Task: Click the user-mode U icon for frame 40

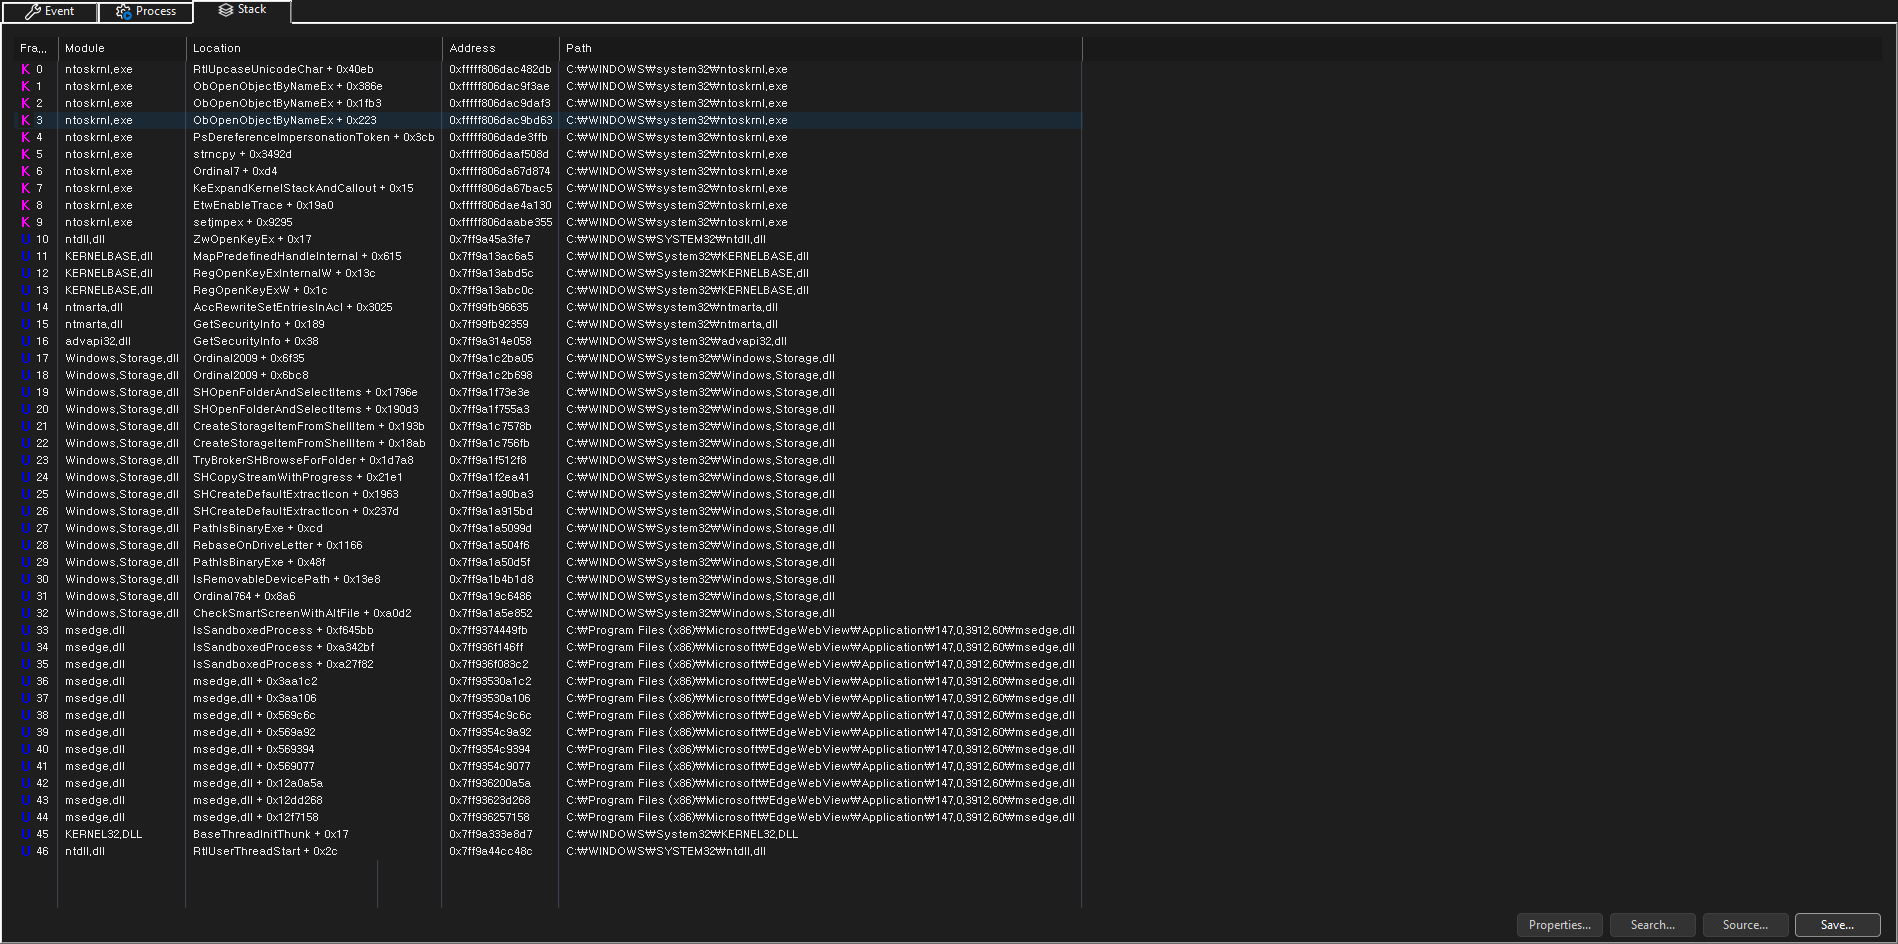Action: click(x=25, y=749)
